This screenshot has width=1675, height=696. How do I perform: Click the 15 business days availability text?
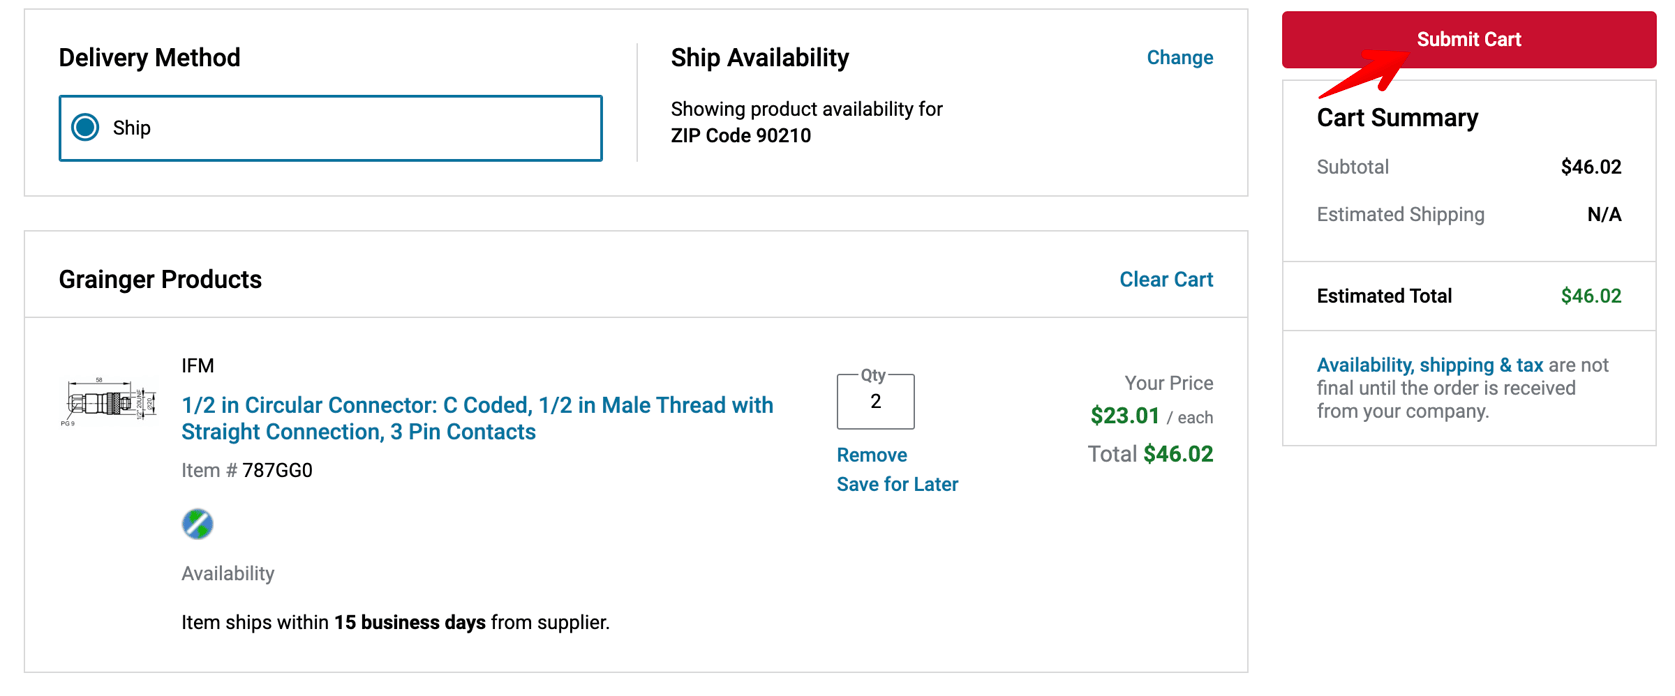coord(409,622)
